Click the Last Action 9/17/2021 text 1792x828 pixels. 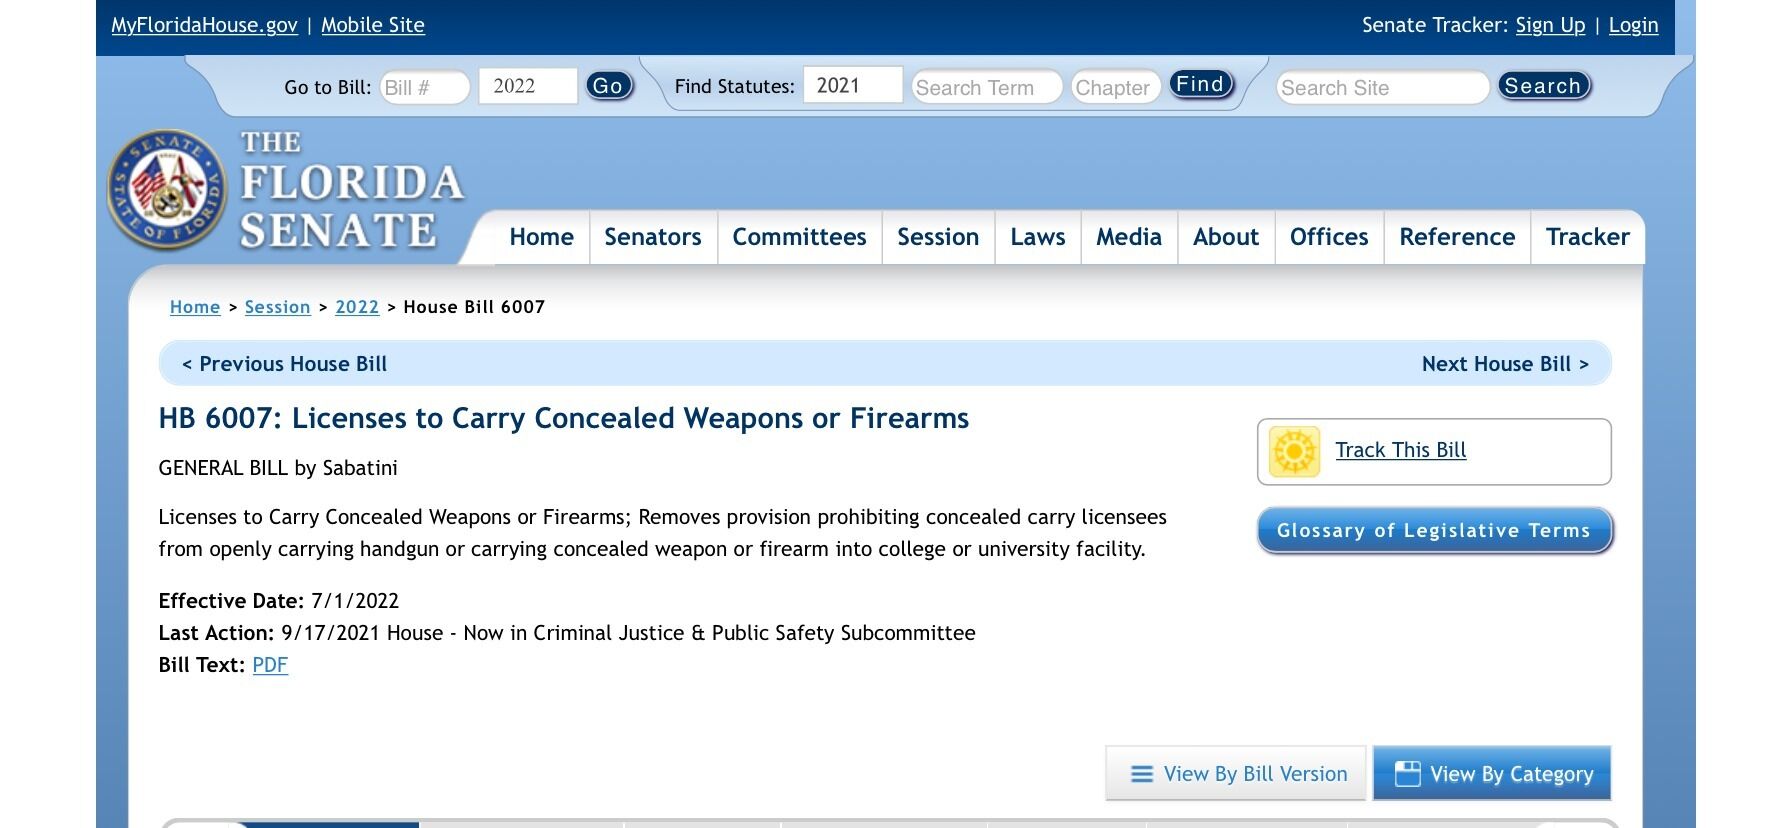pyautogui.click(x=567, y=633)
